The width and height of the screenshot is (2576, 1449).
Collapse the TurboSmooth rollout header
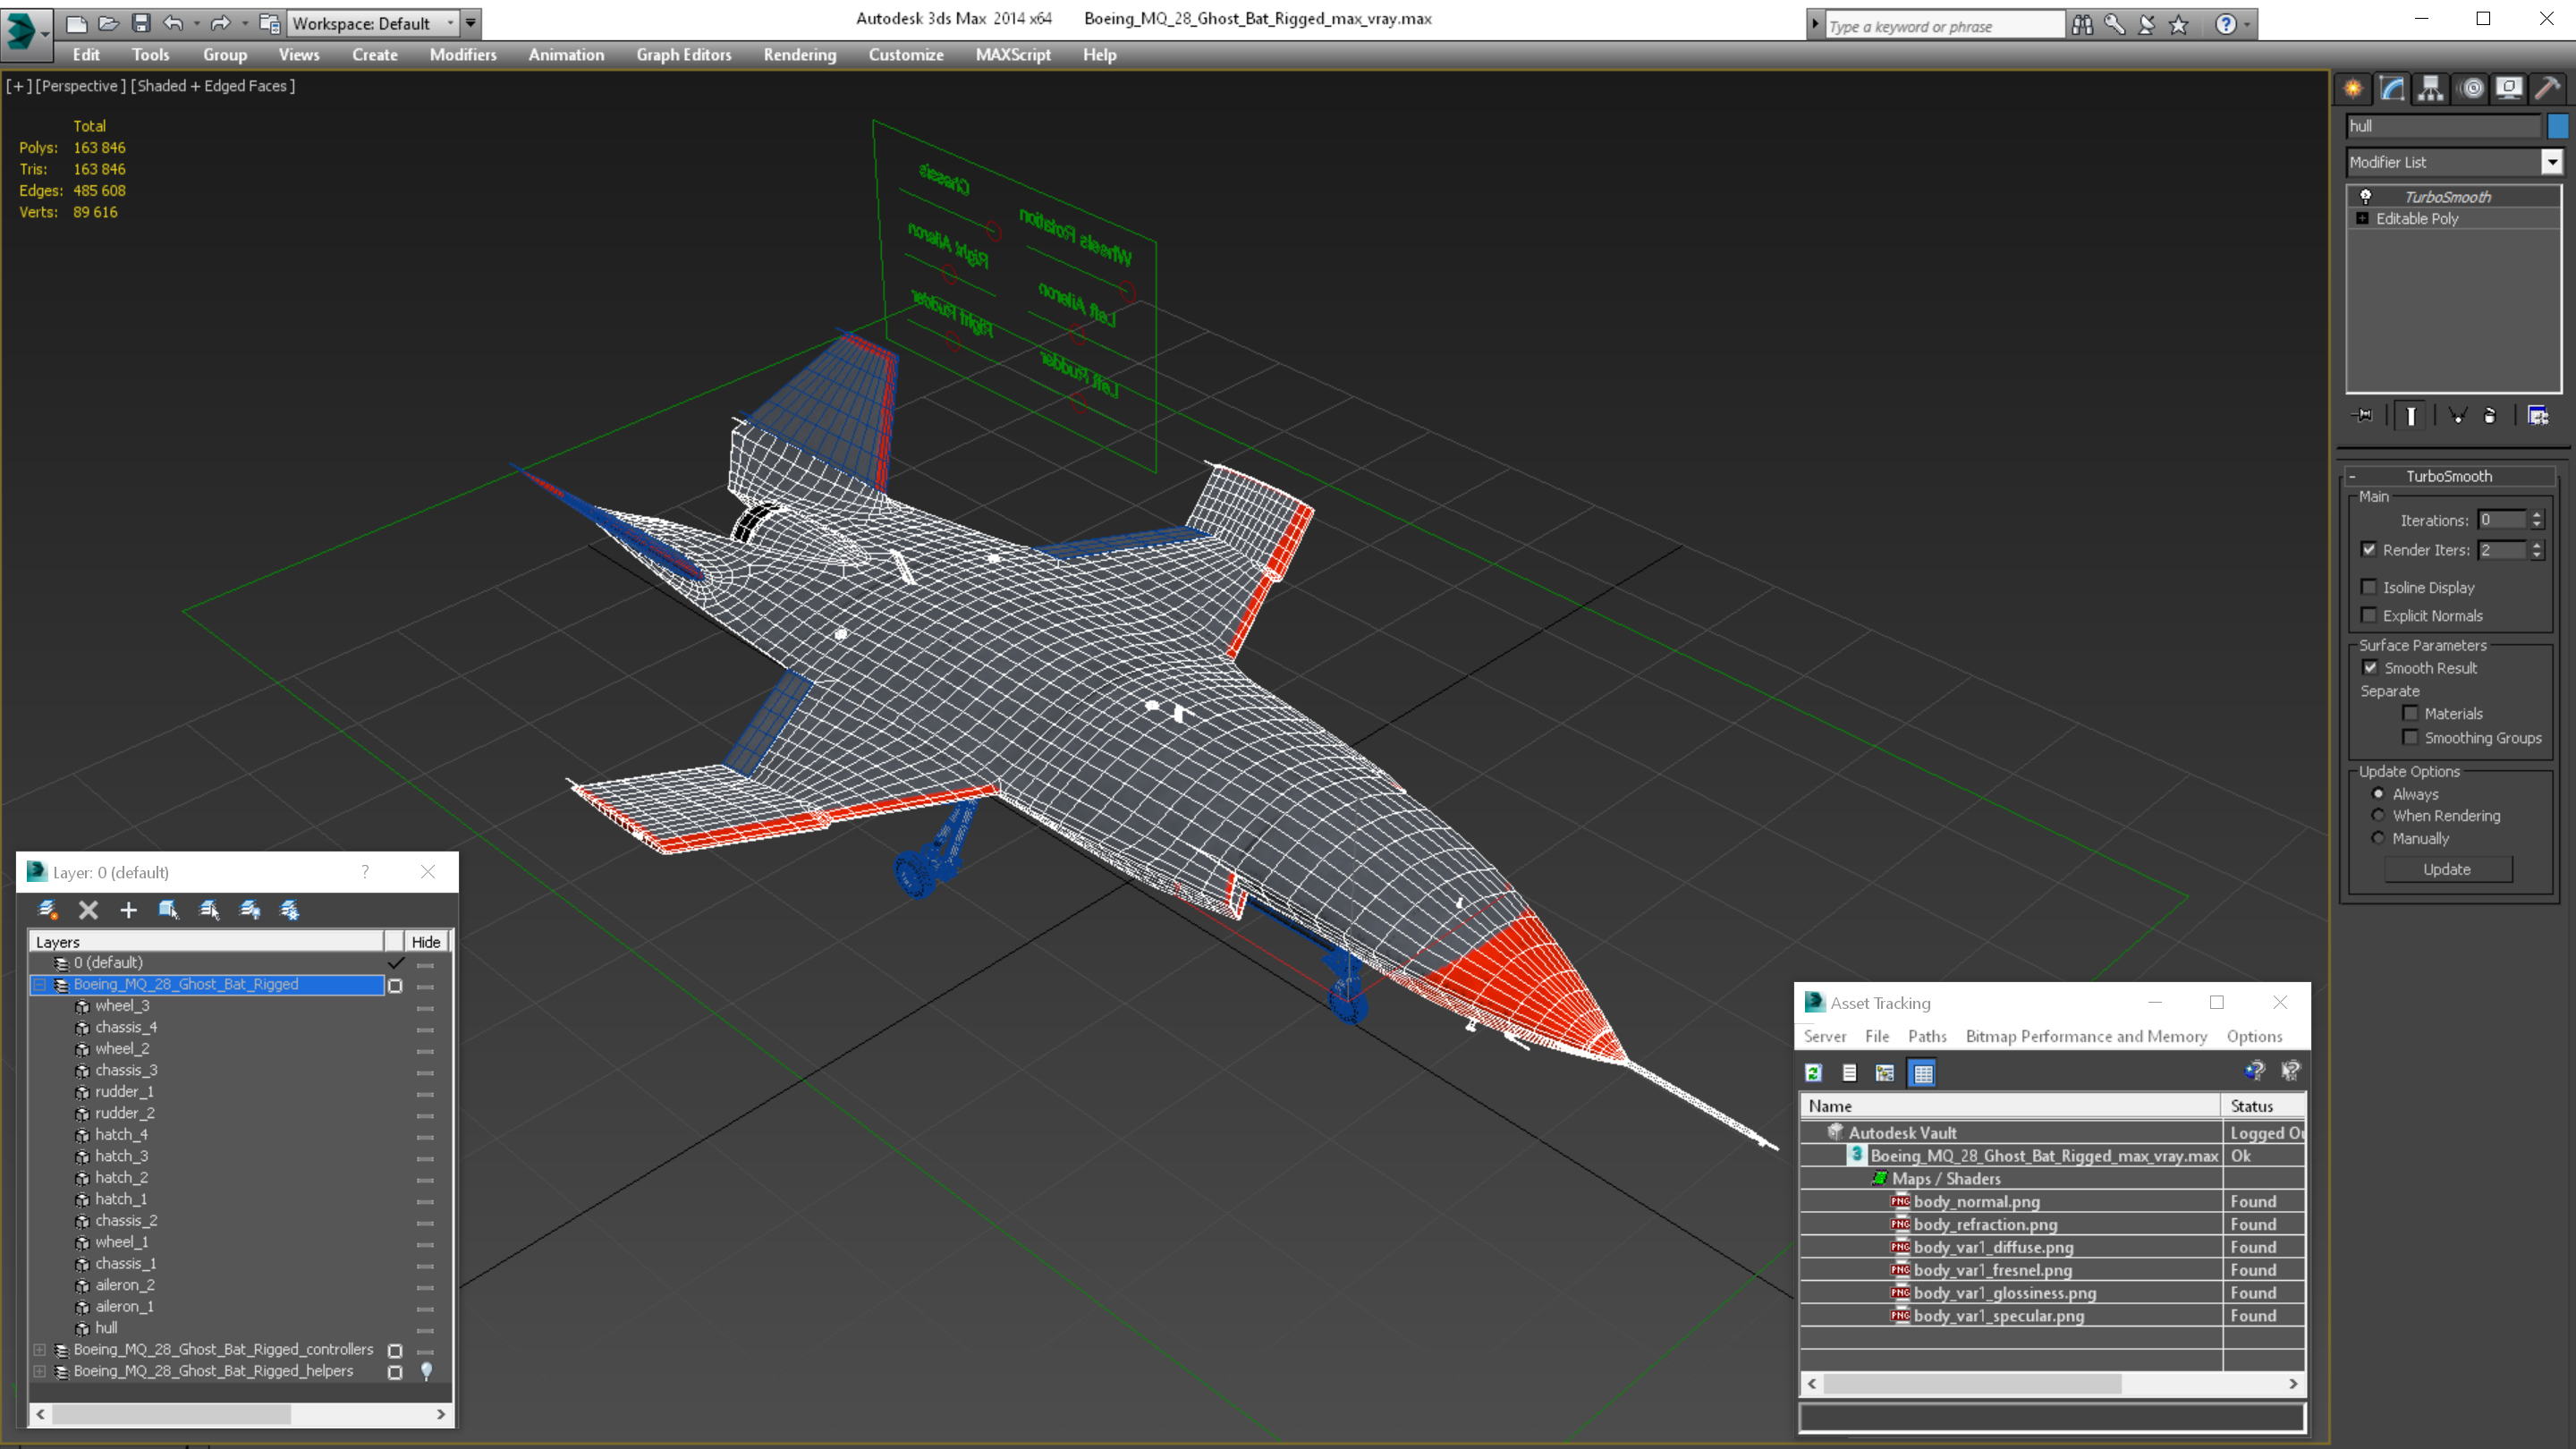(x=2448, y=476)
